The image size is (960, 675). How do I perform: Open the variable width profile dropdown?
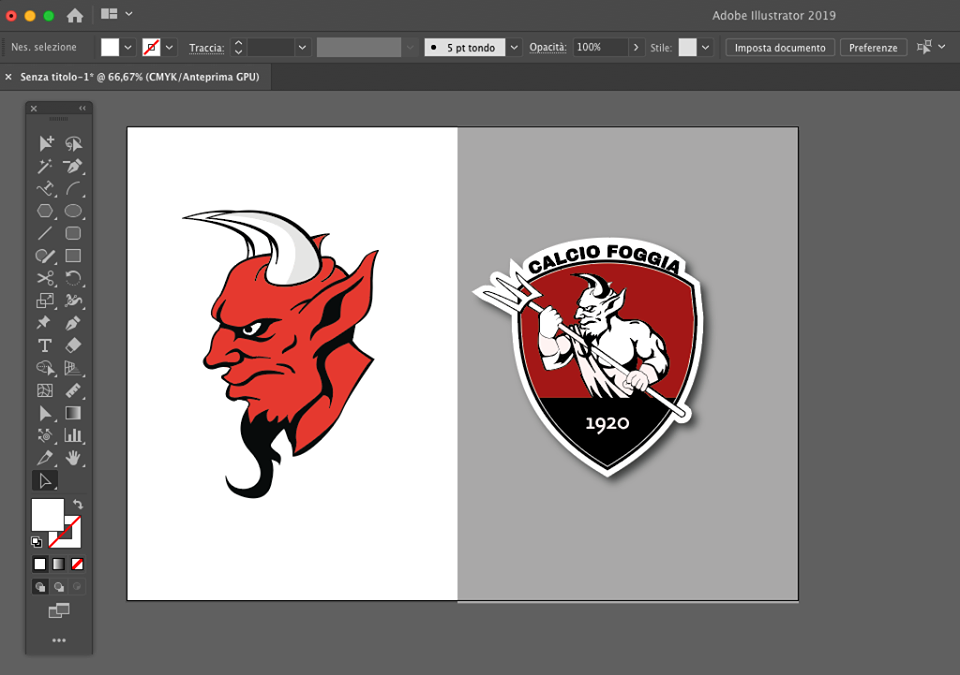click(410, 47)
